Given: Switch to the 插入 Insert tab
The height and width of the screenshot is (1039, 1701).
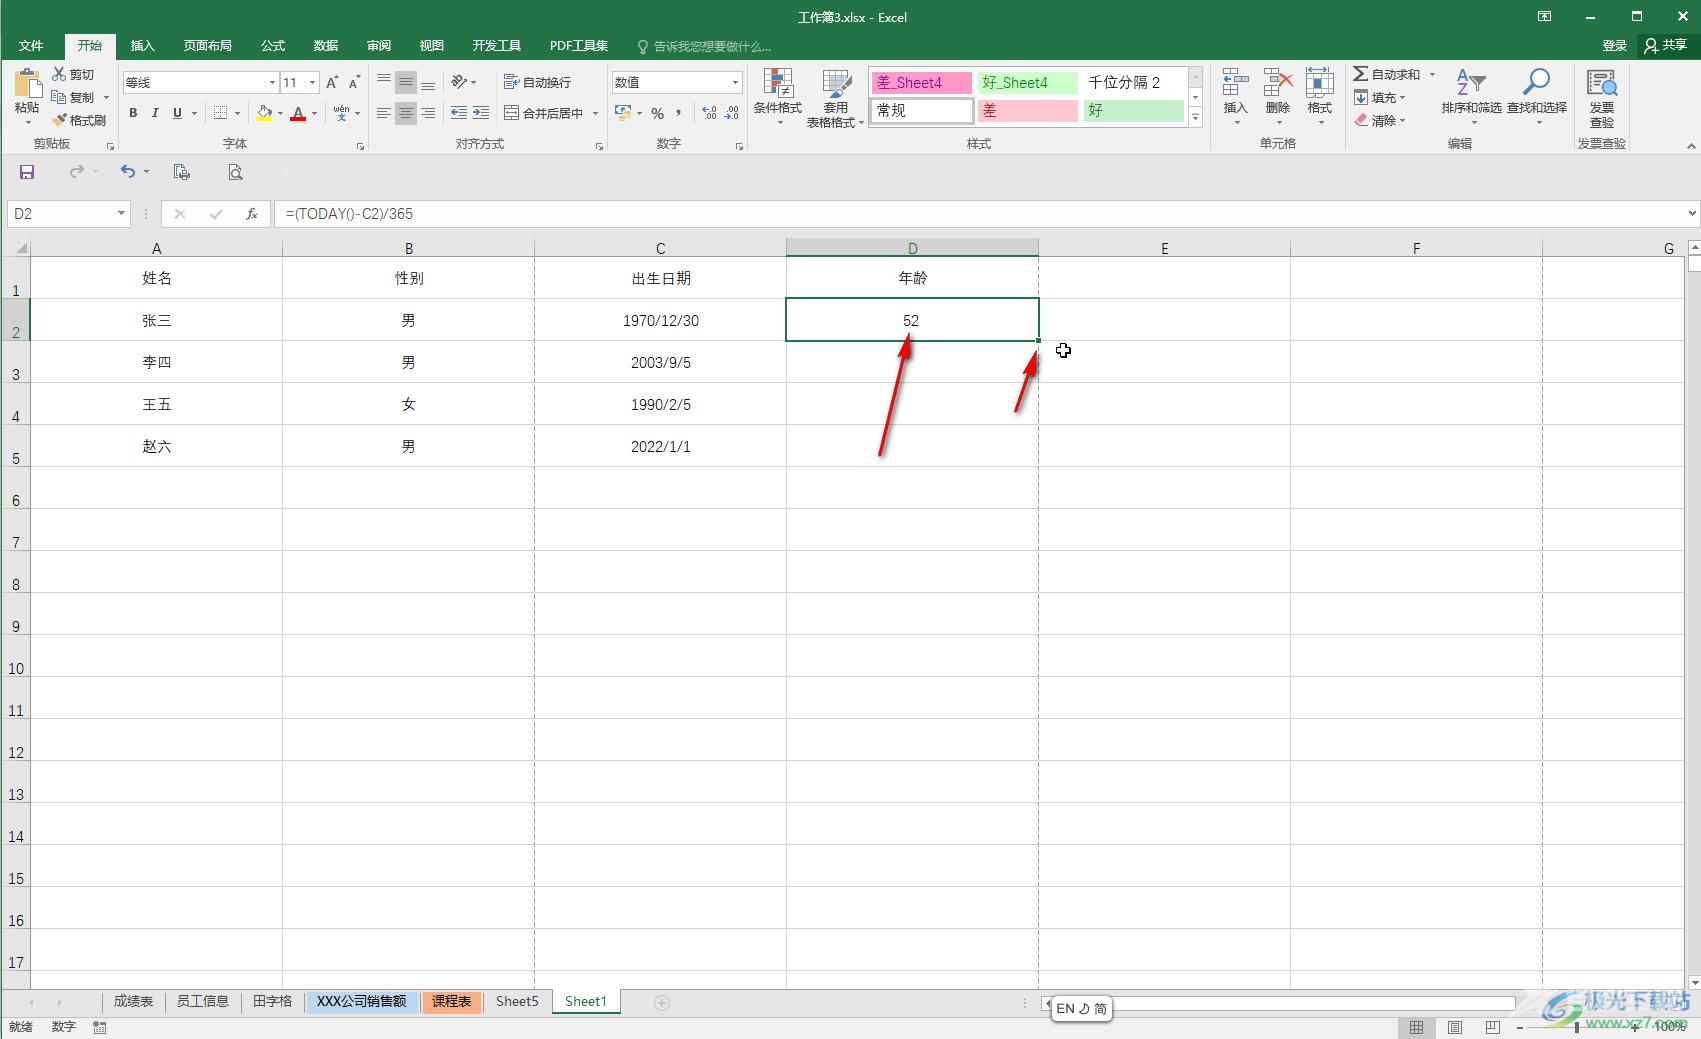Looking at the screenshot, I should tap(143, 46).
